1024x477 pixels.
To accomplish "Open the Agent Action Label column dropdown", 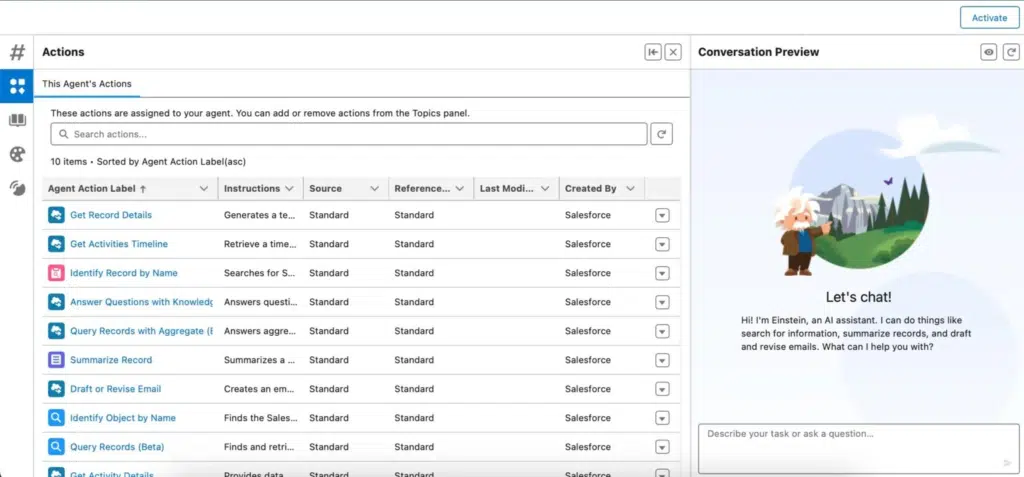I will point(204,188).
